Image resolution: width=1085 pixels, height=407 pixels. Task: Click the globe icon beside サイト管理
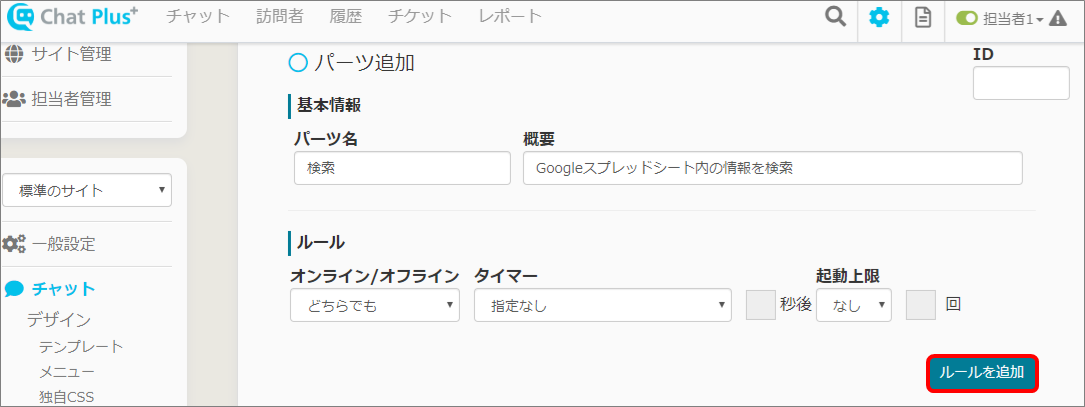pyautogui.click(x=14, y=53)
